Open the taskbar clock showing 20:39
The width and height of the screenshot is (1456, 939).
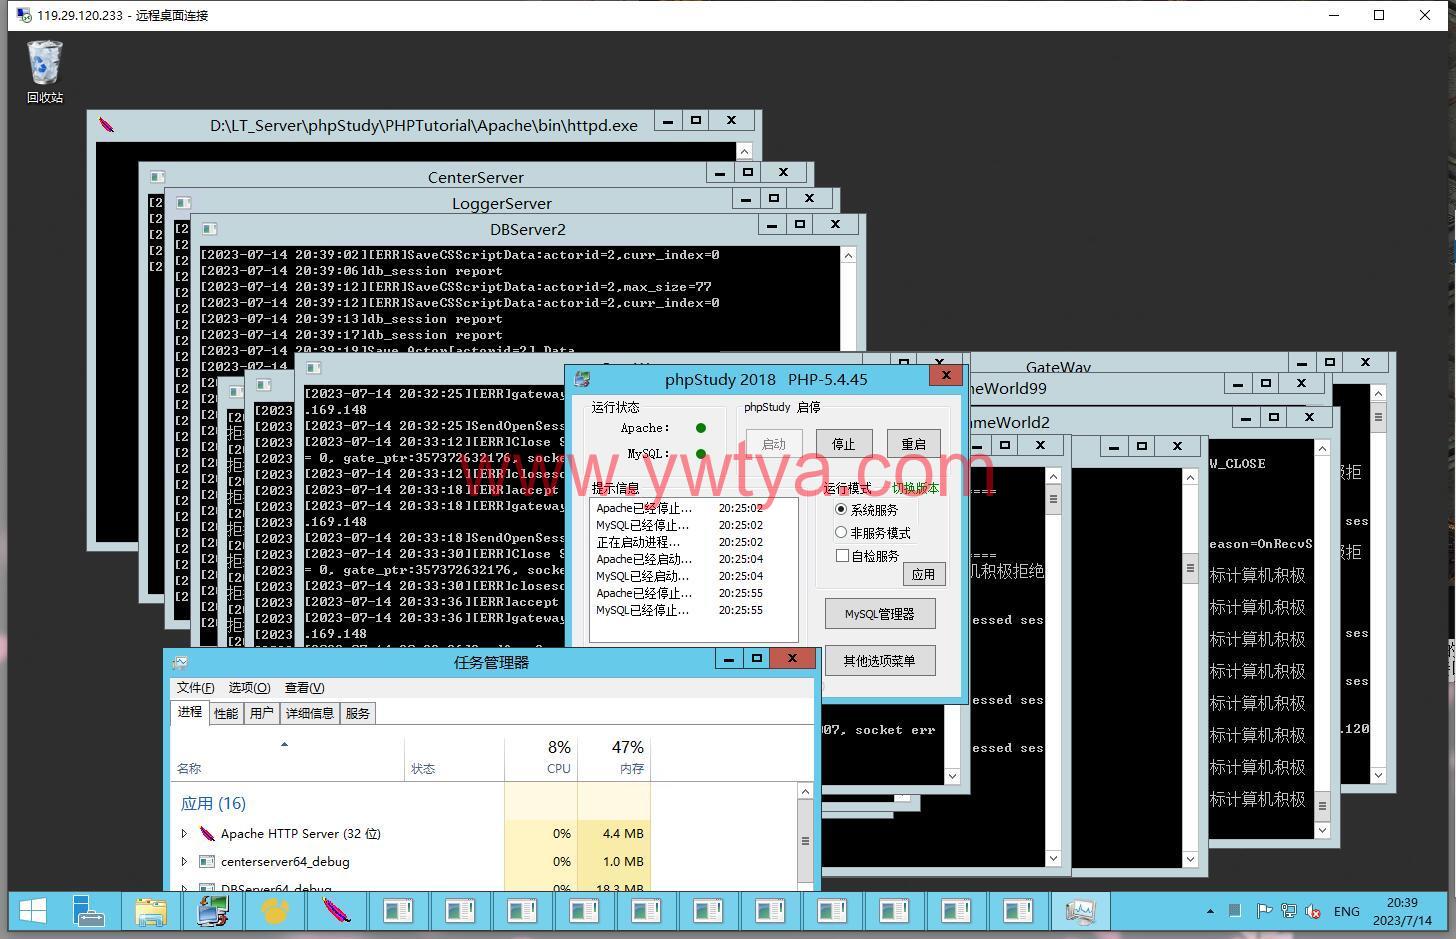click(x=1402, y=911)
